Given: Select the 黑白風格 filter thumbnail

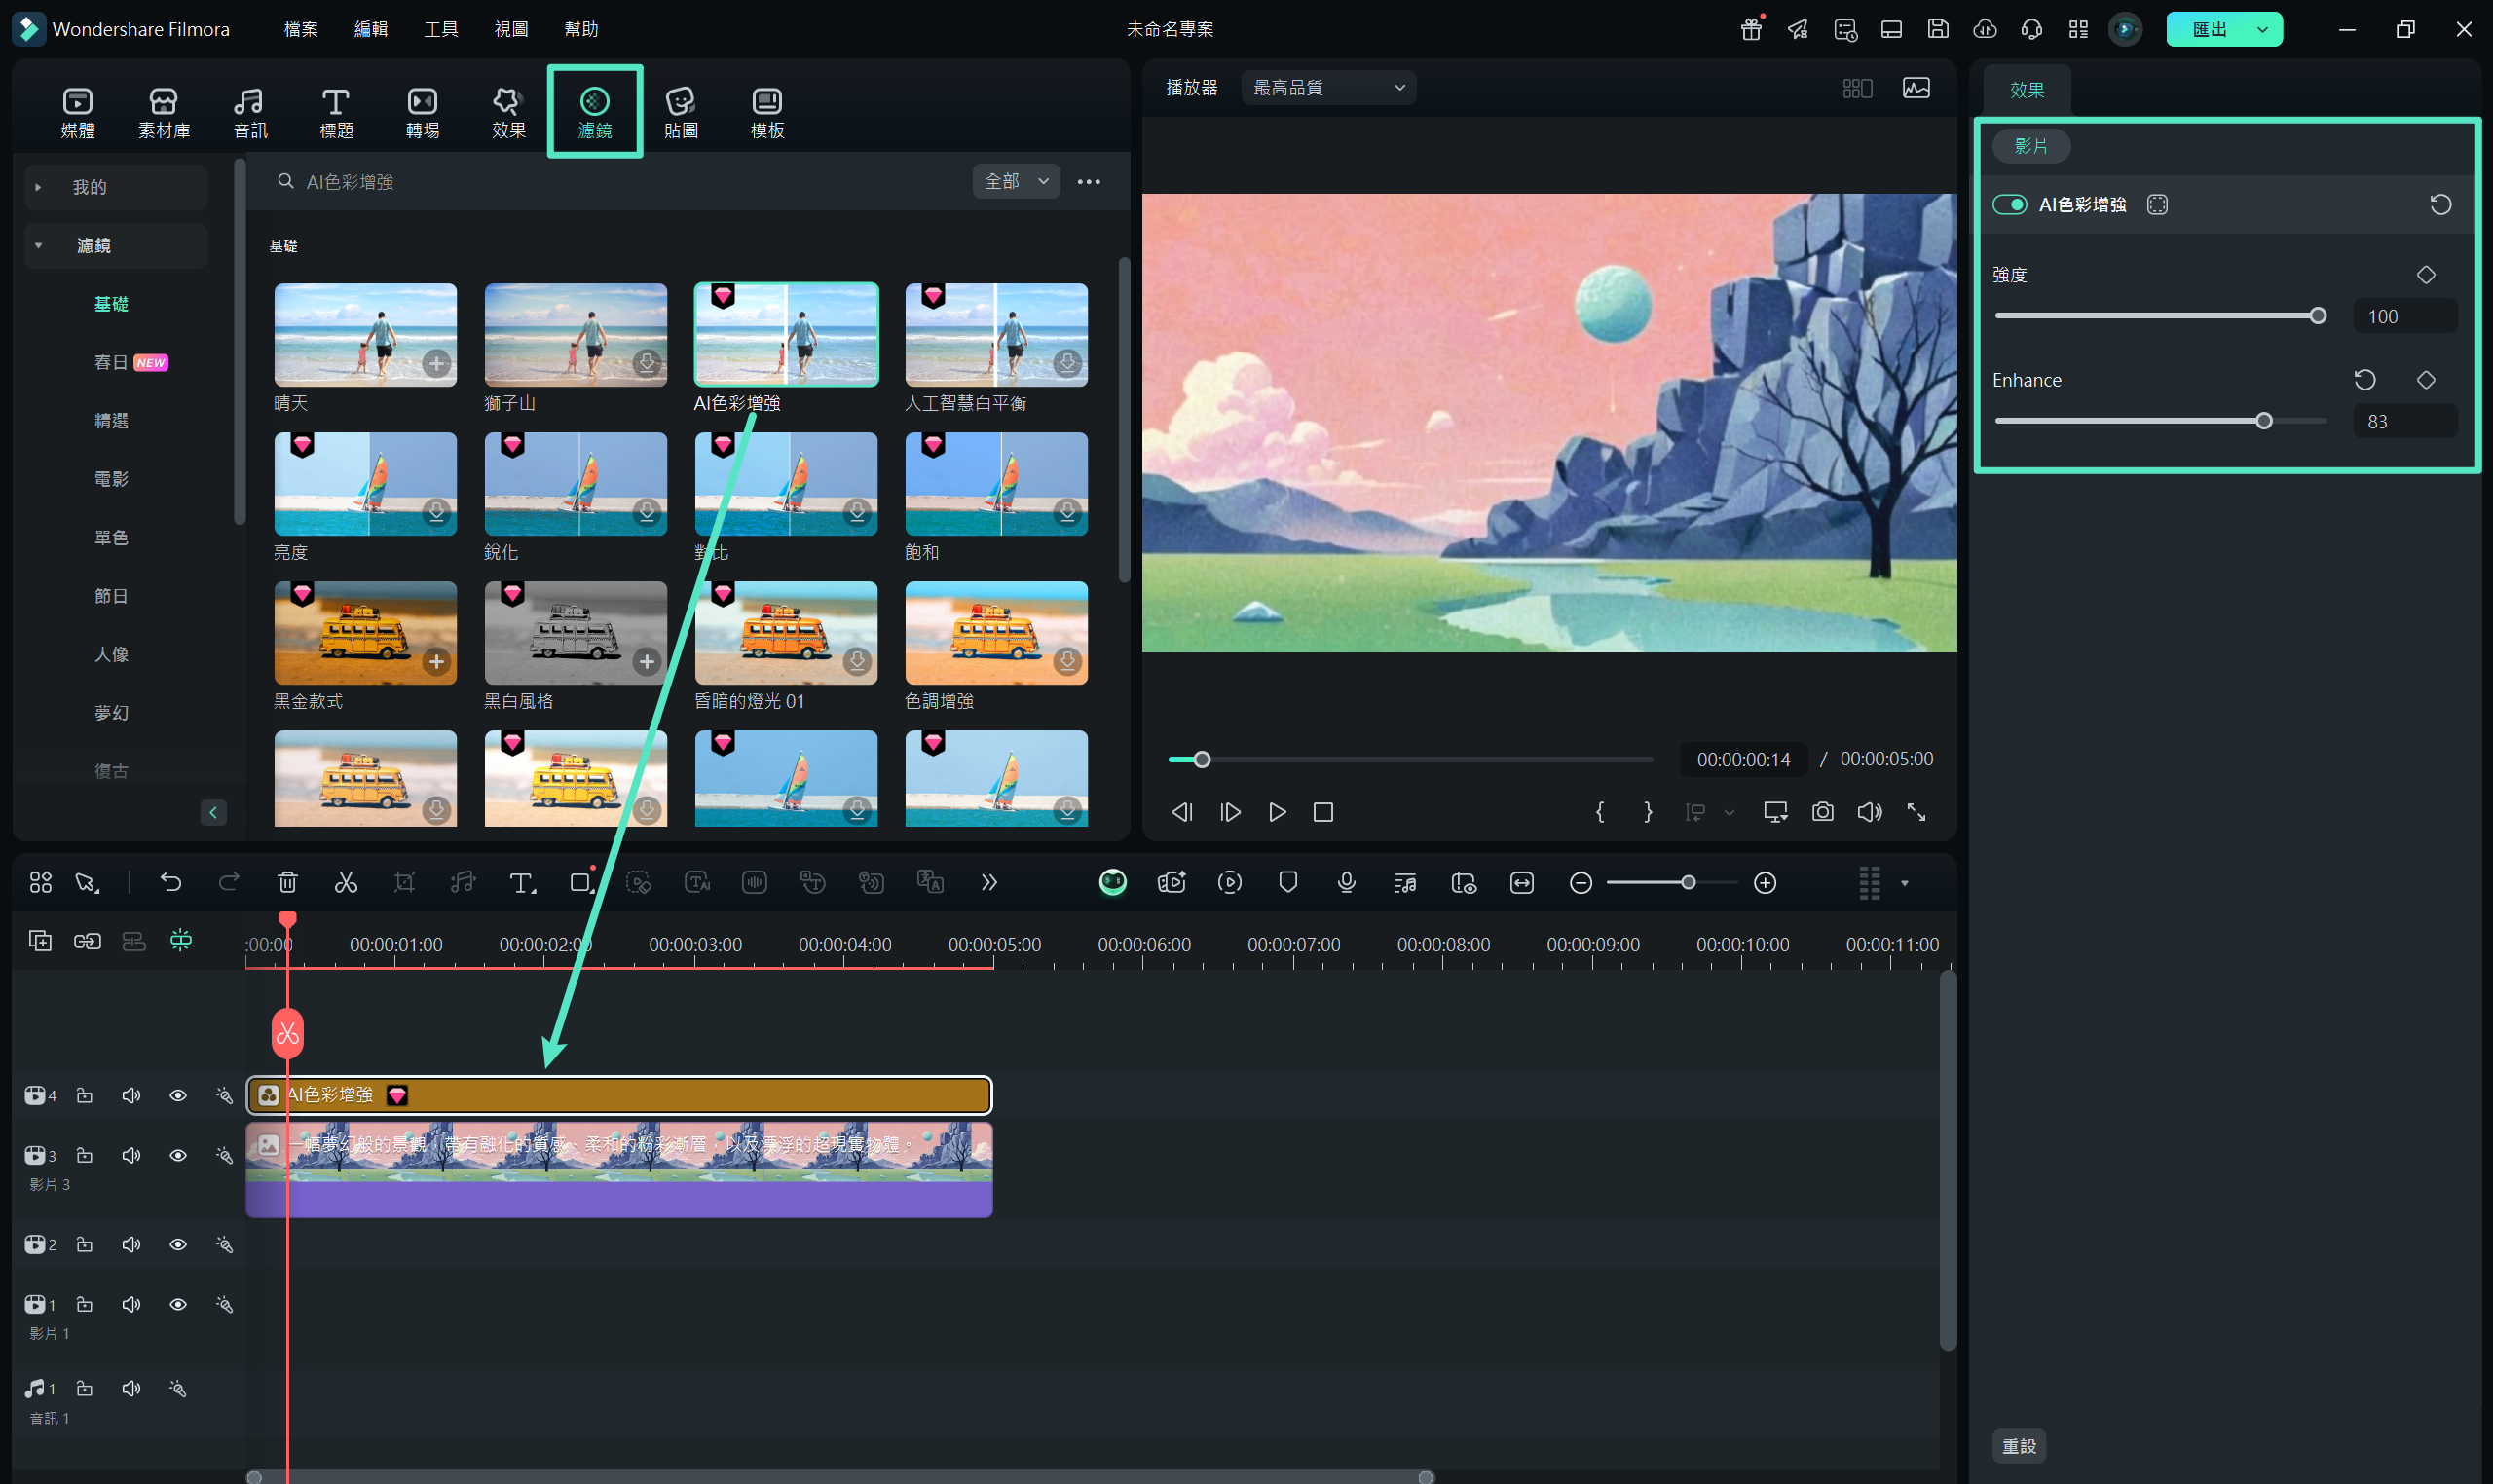Looking at the screenshot, I should (576, 633).
